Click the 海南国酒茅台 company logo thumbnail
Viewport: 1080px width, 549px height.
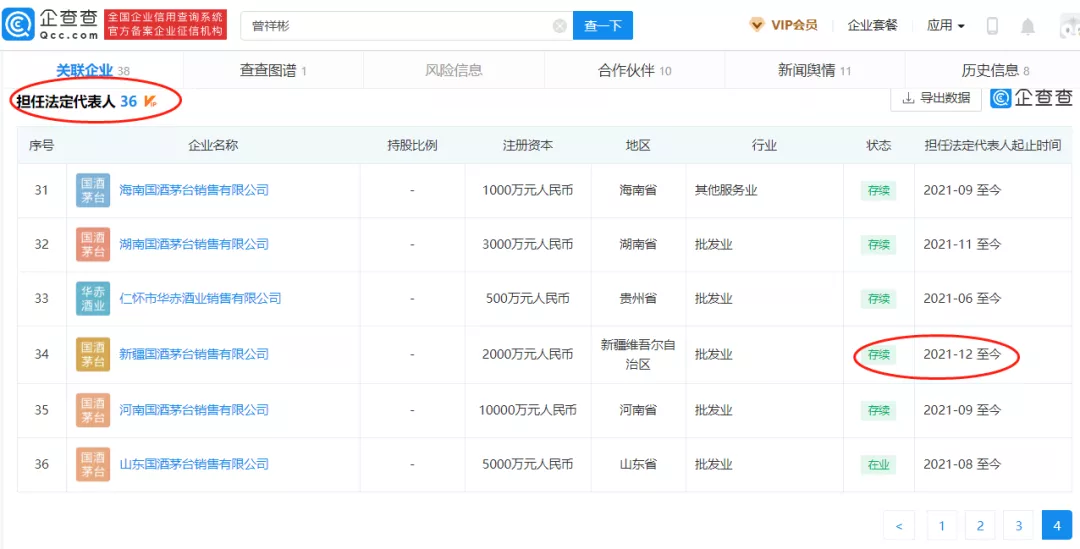click(x=93, y=190)
